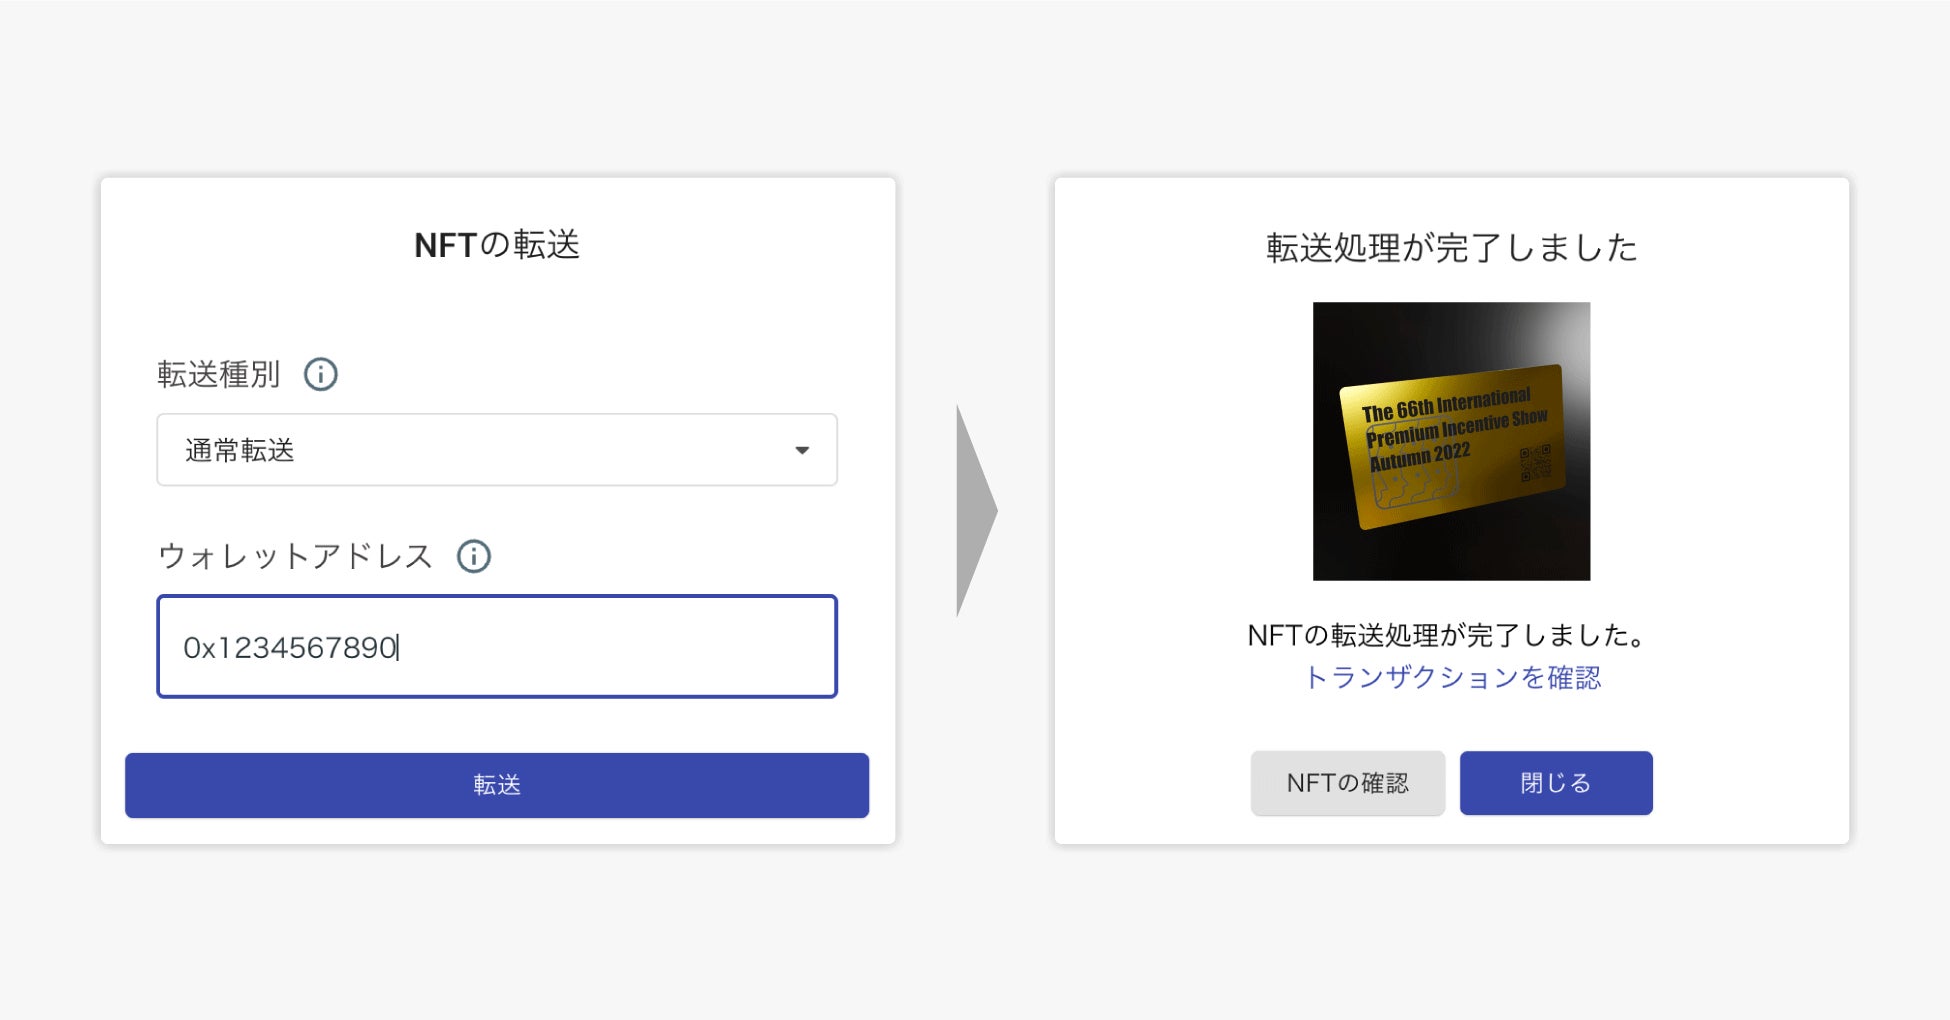Click 'Autumn 2022' text on the NFT card
Screen dimensions: 1950x1020
[x=1419, y=457]
